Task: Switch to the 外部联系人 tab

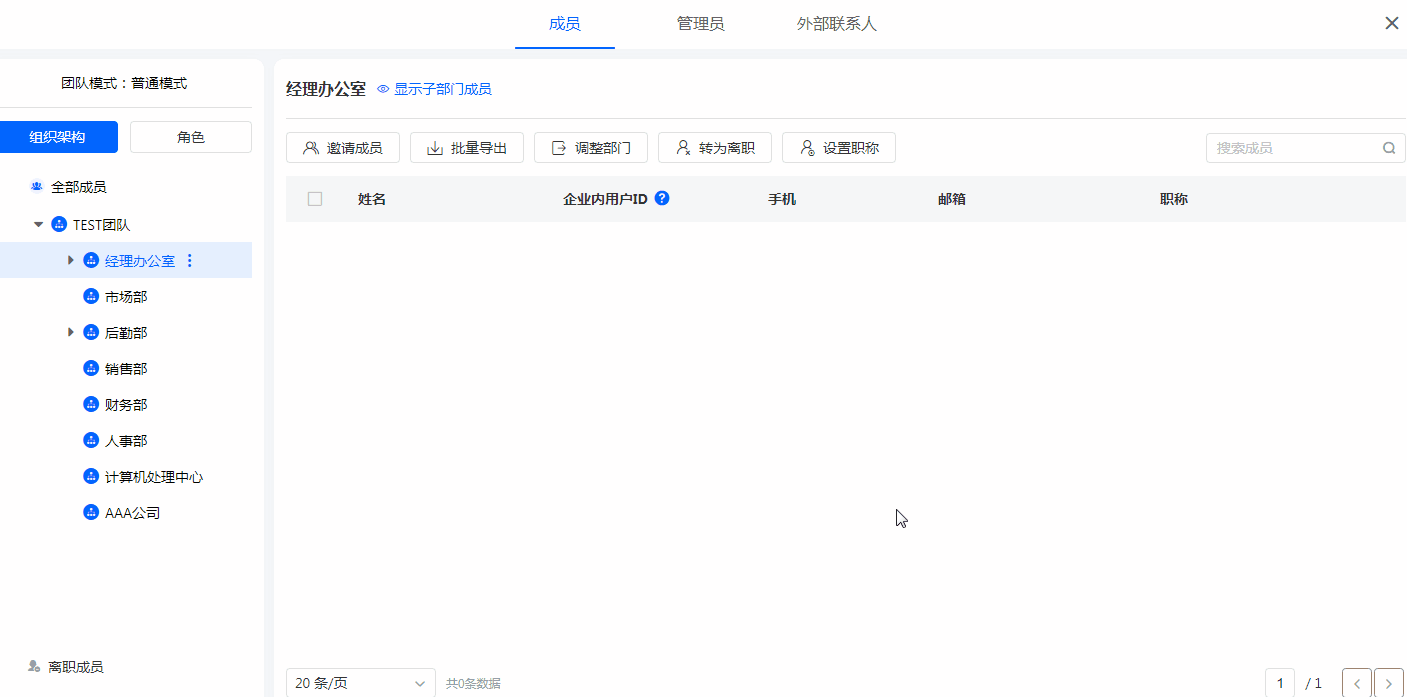Action: click(836, 24)
